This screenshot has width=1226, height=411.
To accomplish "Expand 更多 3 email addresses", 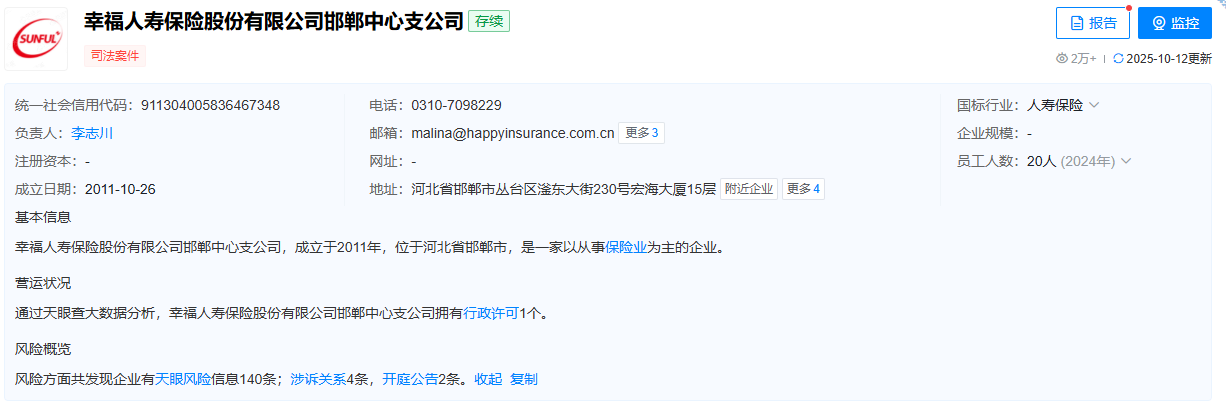I will pos(641,133).
